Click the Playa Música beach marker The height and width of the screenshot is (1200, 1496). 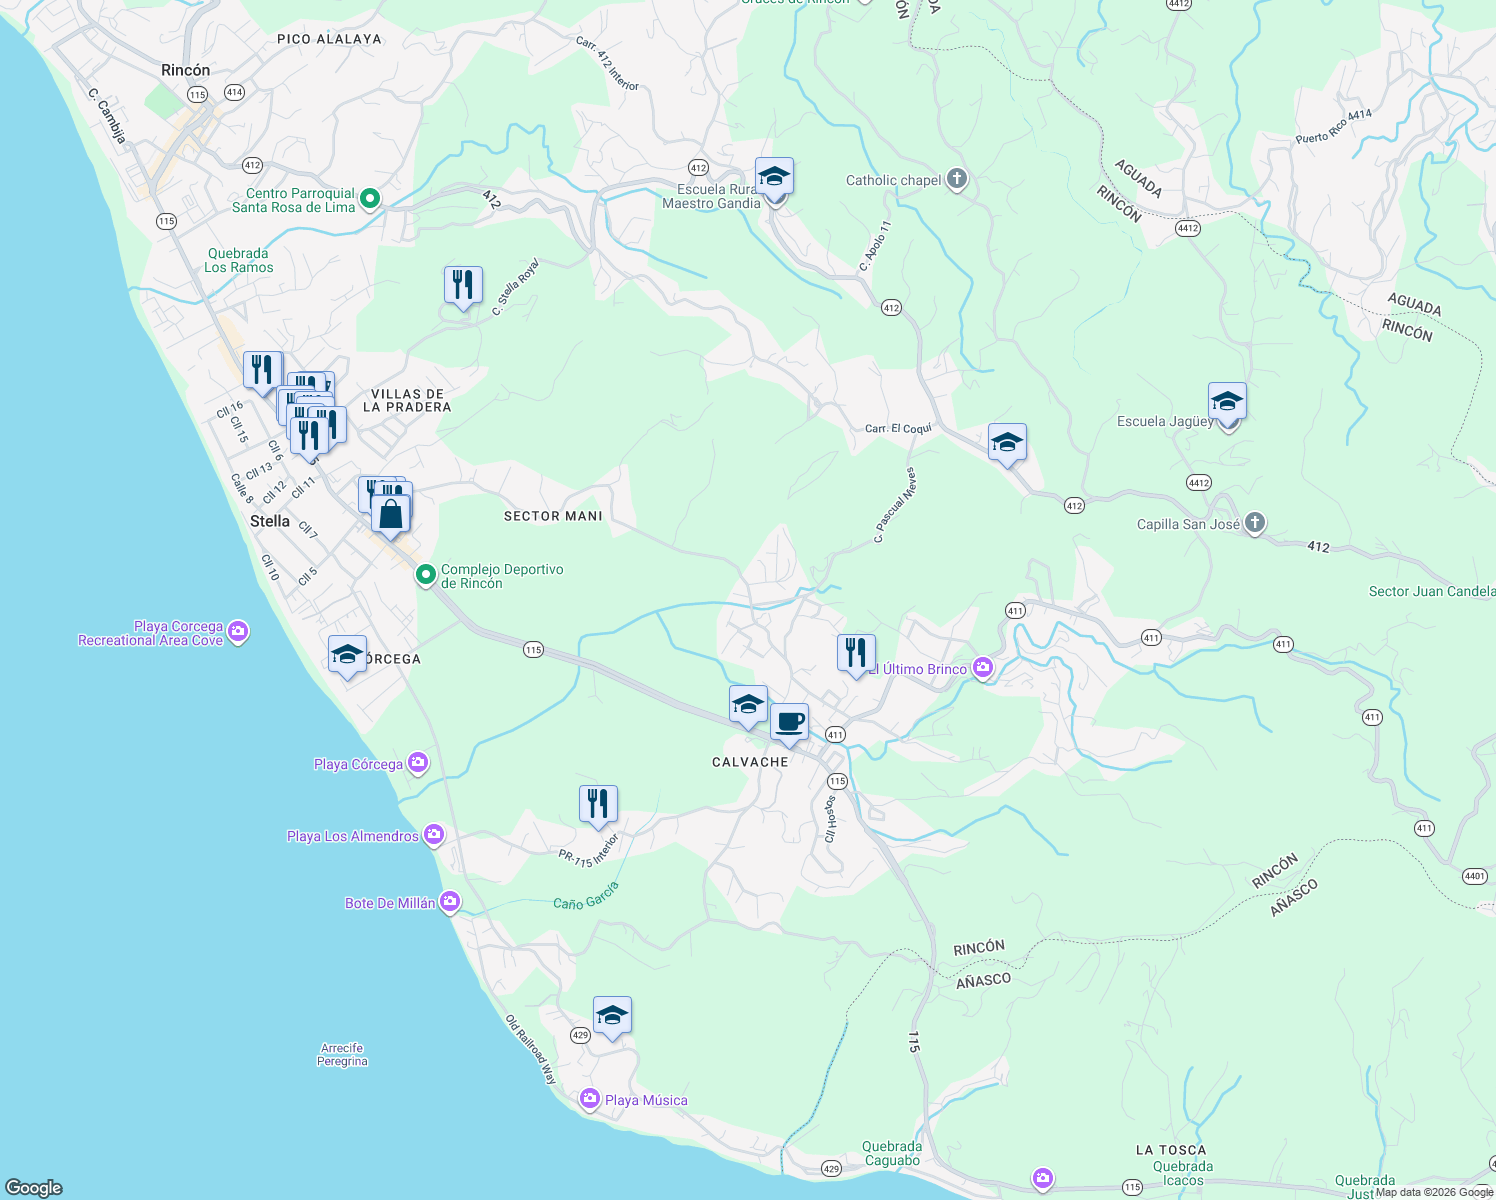(589, 1098)
